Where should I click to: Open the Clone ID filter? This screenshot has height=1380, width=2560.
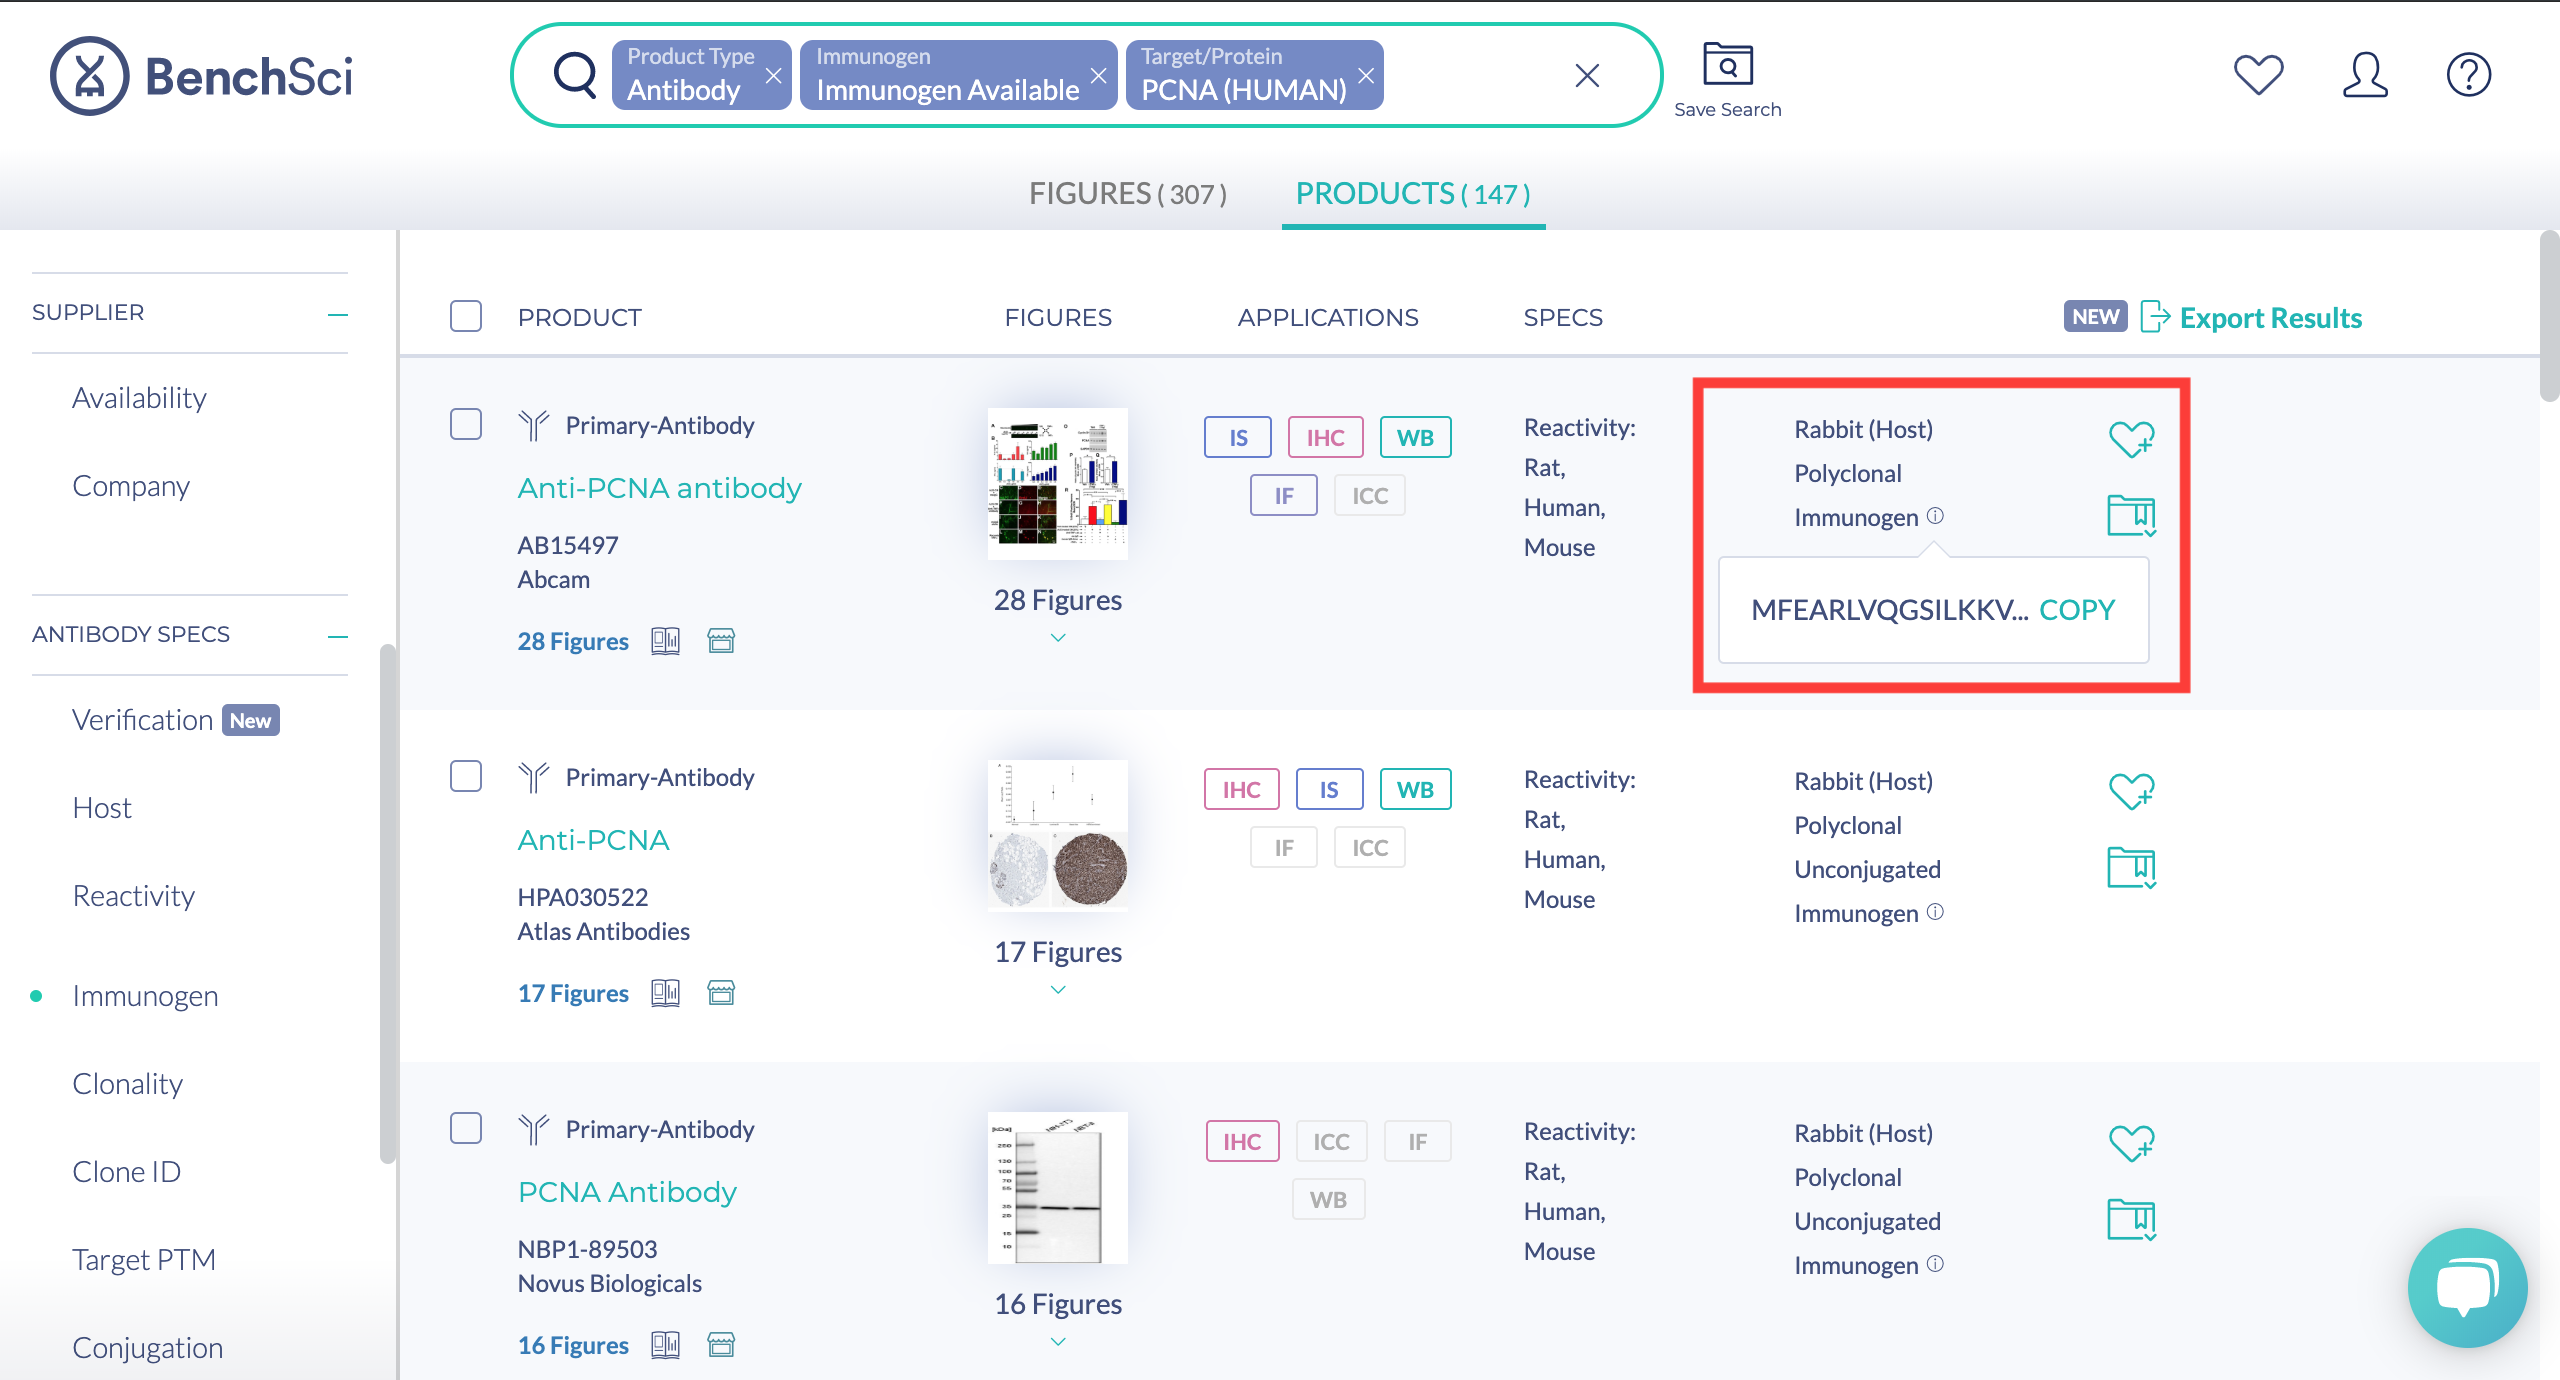point(127,1172)
